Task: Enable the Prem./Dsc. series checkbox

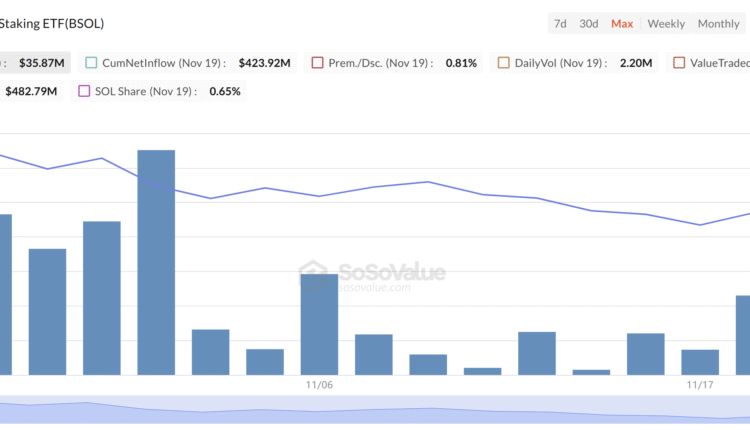Action: [318, 63]
